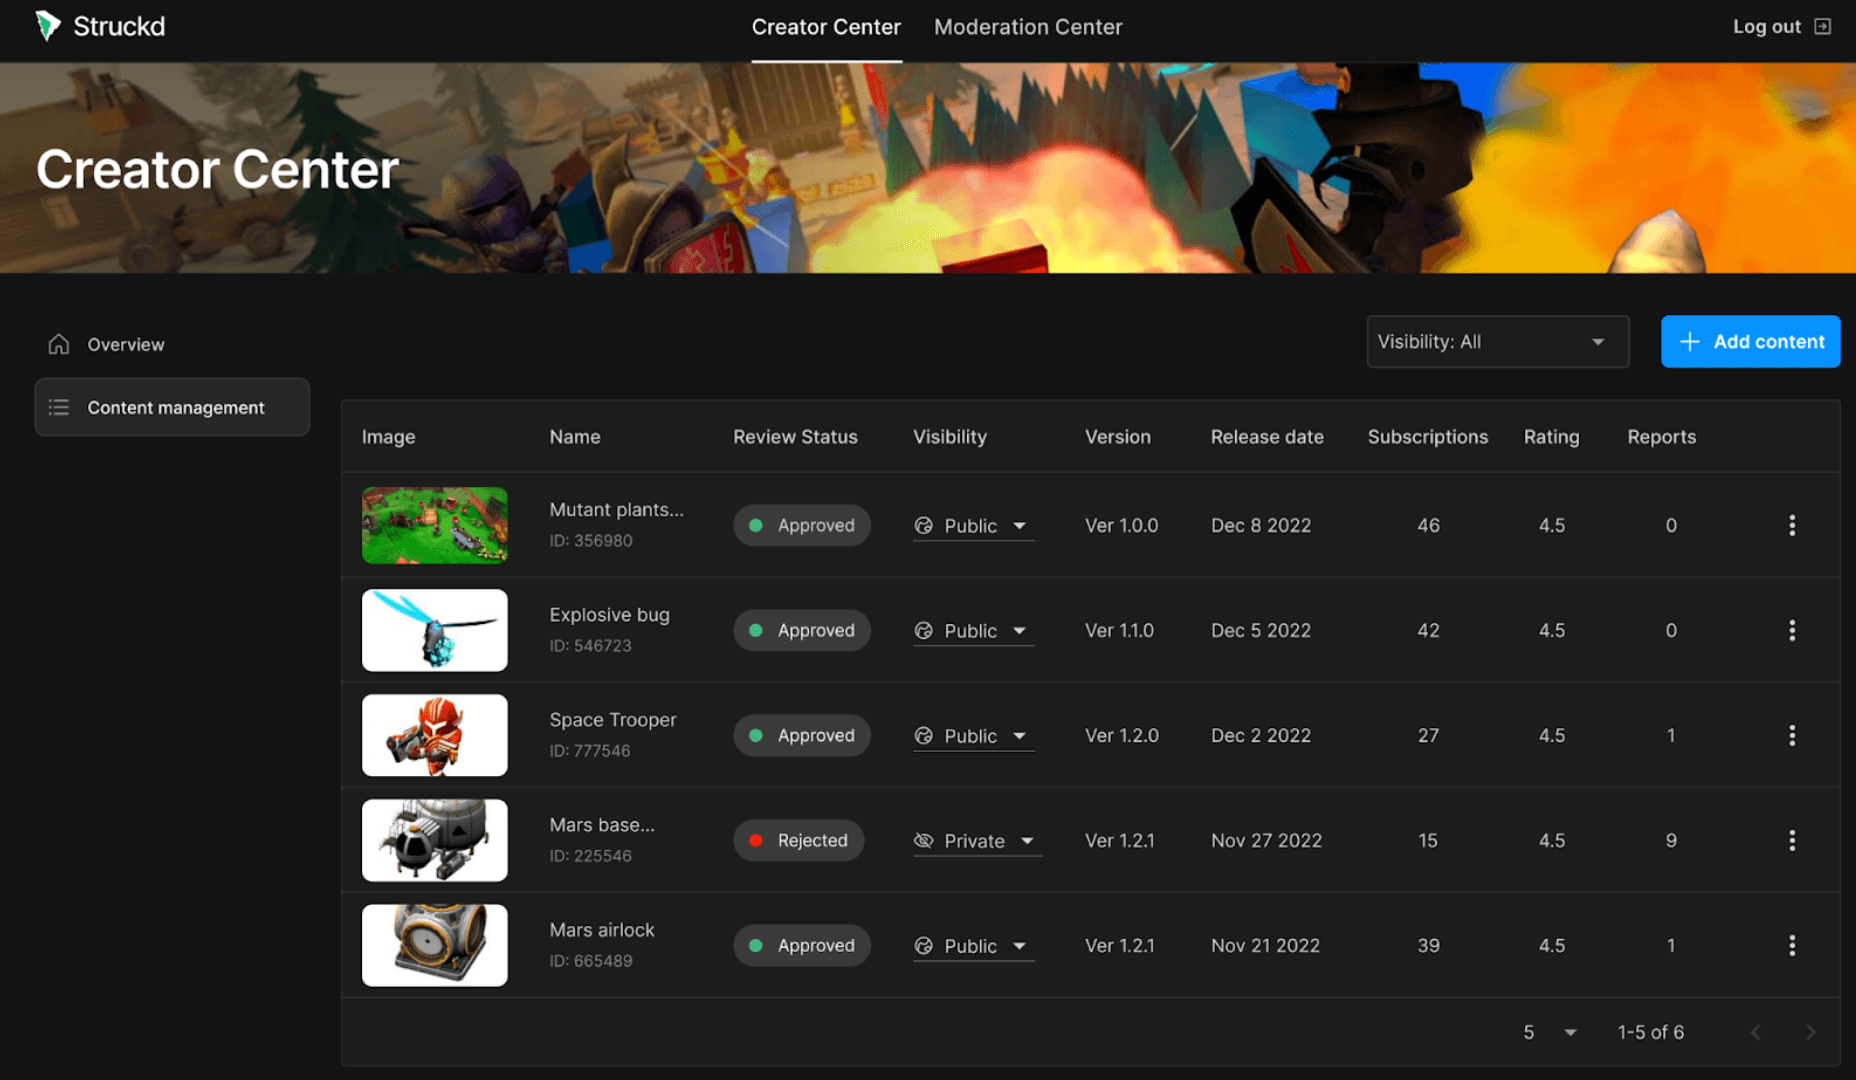Go to the next page arrow
Viewport: 1856px width, 1080px height.
(1810, 1032)
